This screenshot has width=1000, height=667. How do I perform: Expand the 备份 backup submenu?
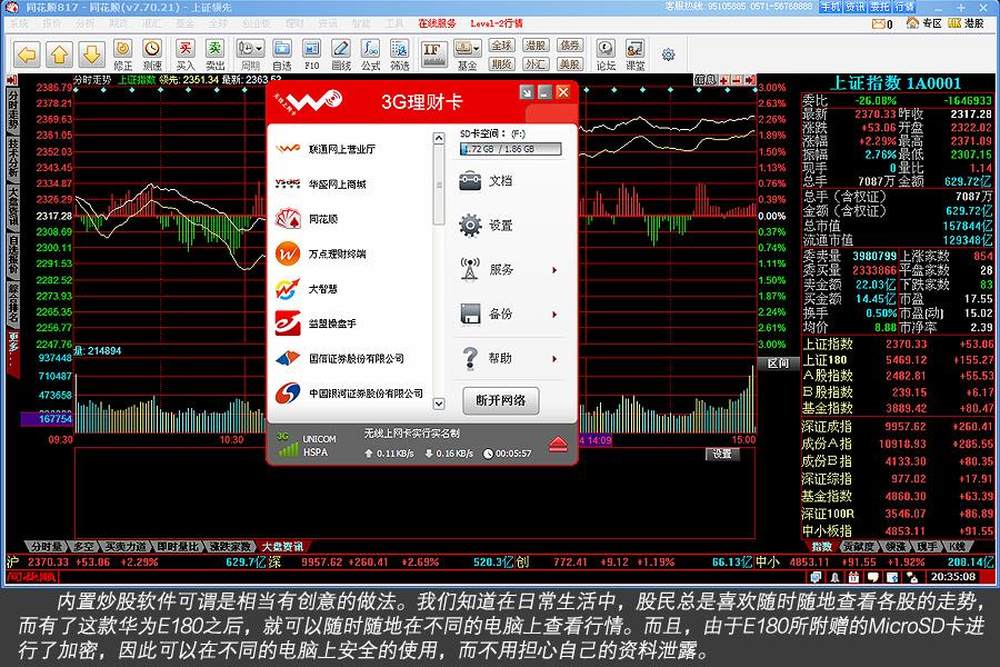tap(554, 314)
